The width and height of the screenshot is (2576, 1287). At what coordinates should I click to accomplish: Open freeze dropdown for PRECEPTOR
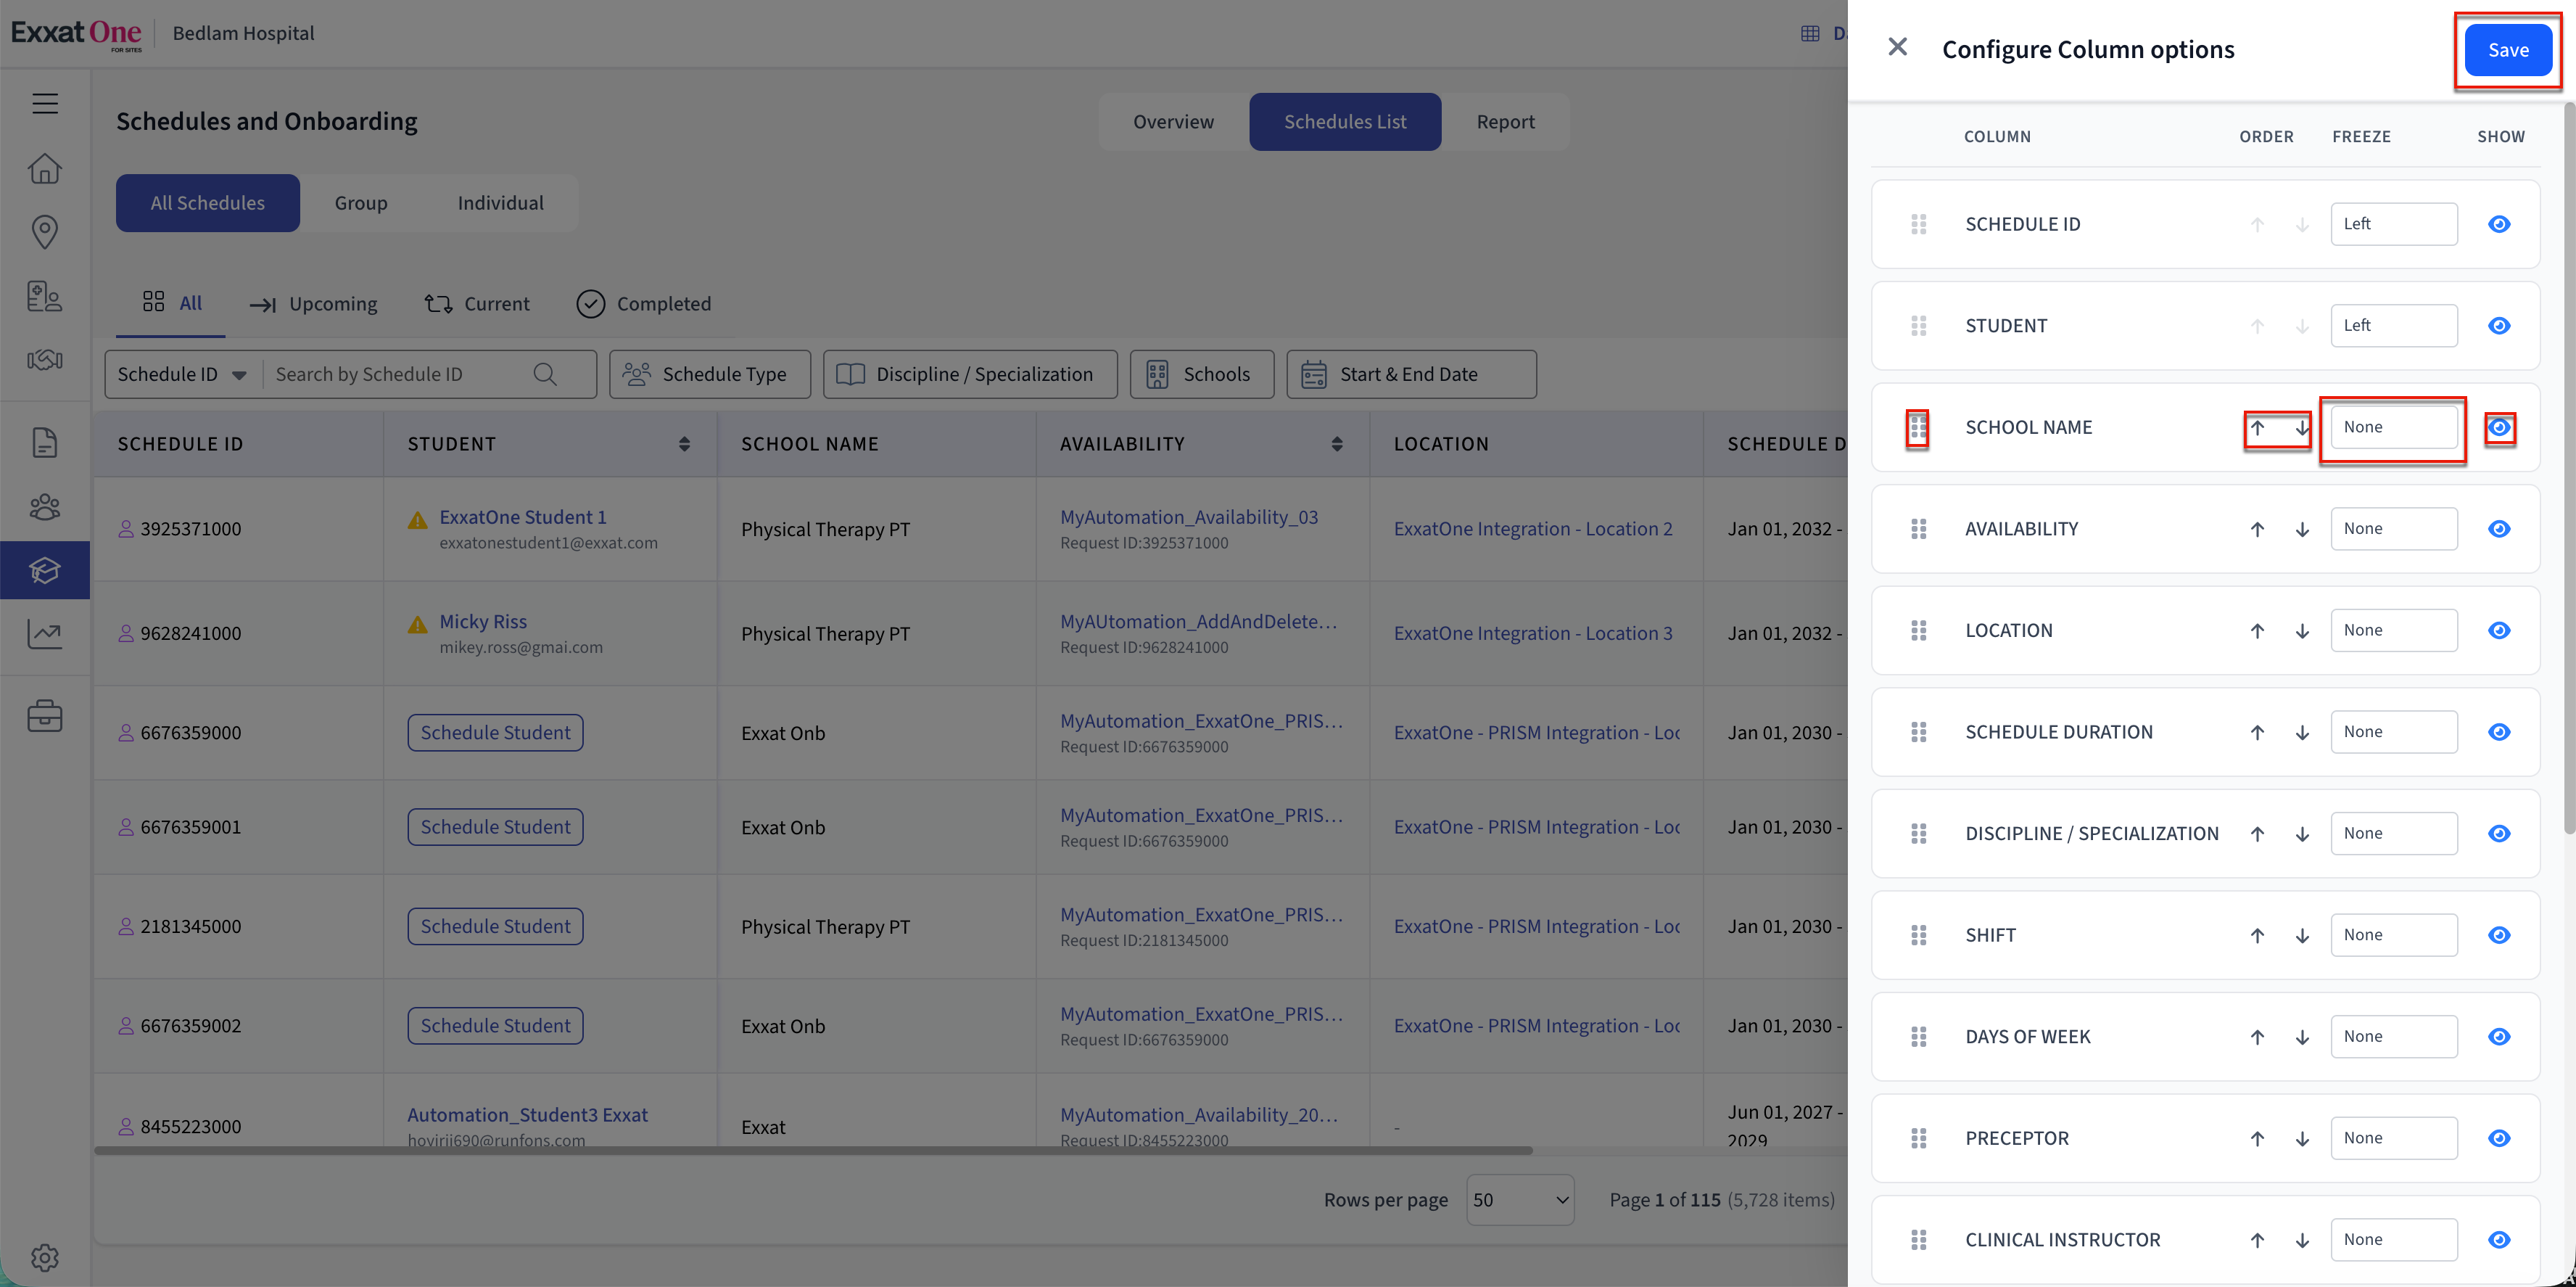2393,1138
